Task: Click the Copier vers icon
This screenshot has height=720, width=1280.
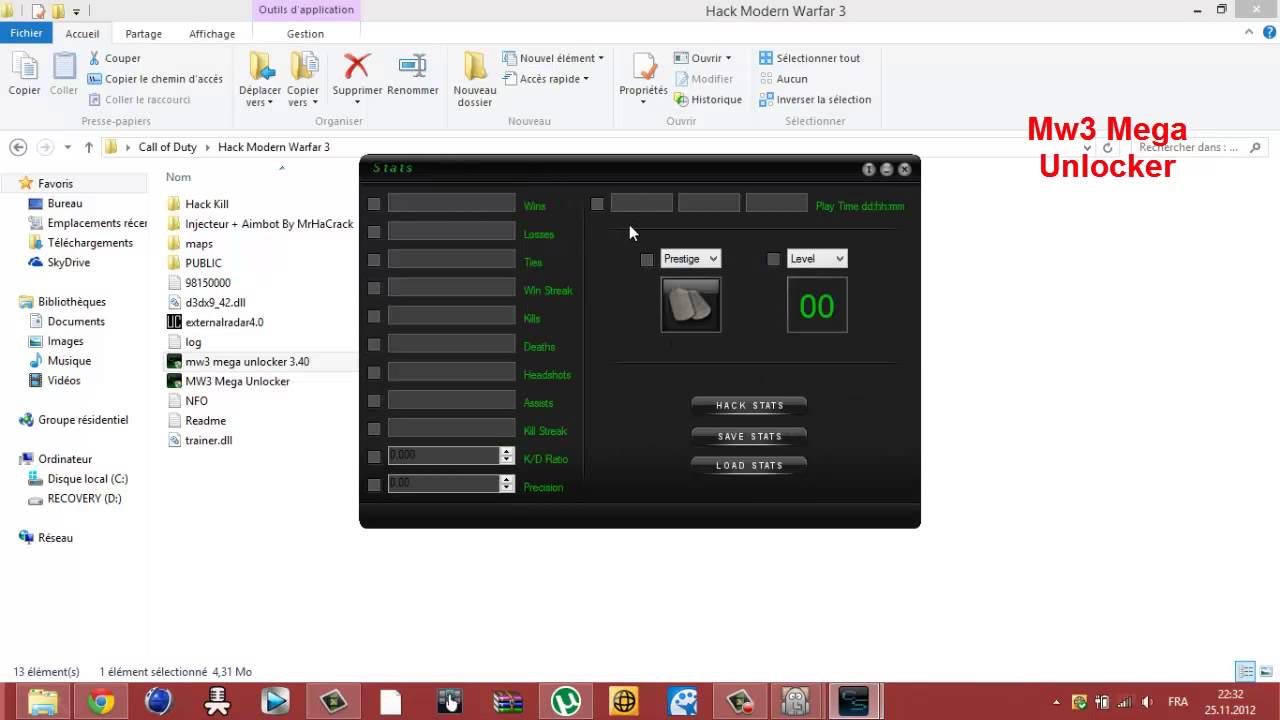Action: (303, 66)
